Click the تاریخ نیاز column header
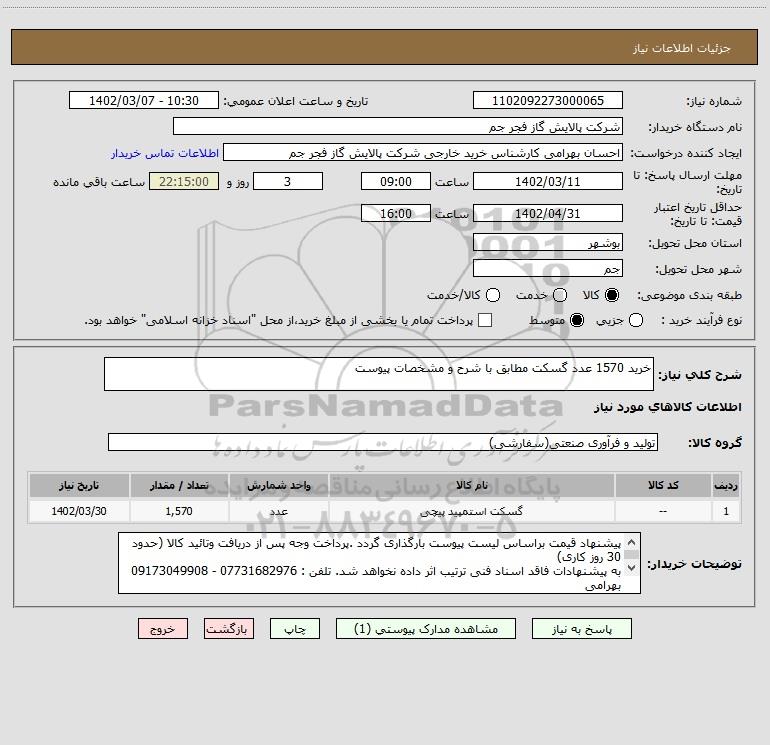The height and width of the screenshot is (745, 770). point(79,485)
